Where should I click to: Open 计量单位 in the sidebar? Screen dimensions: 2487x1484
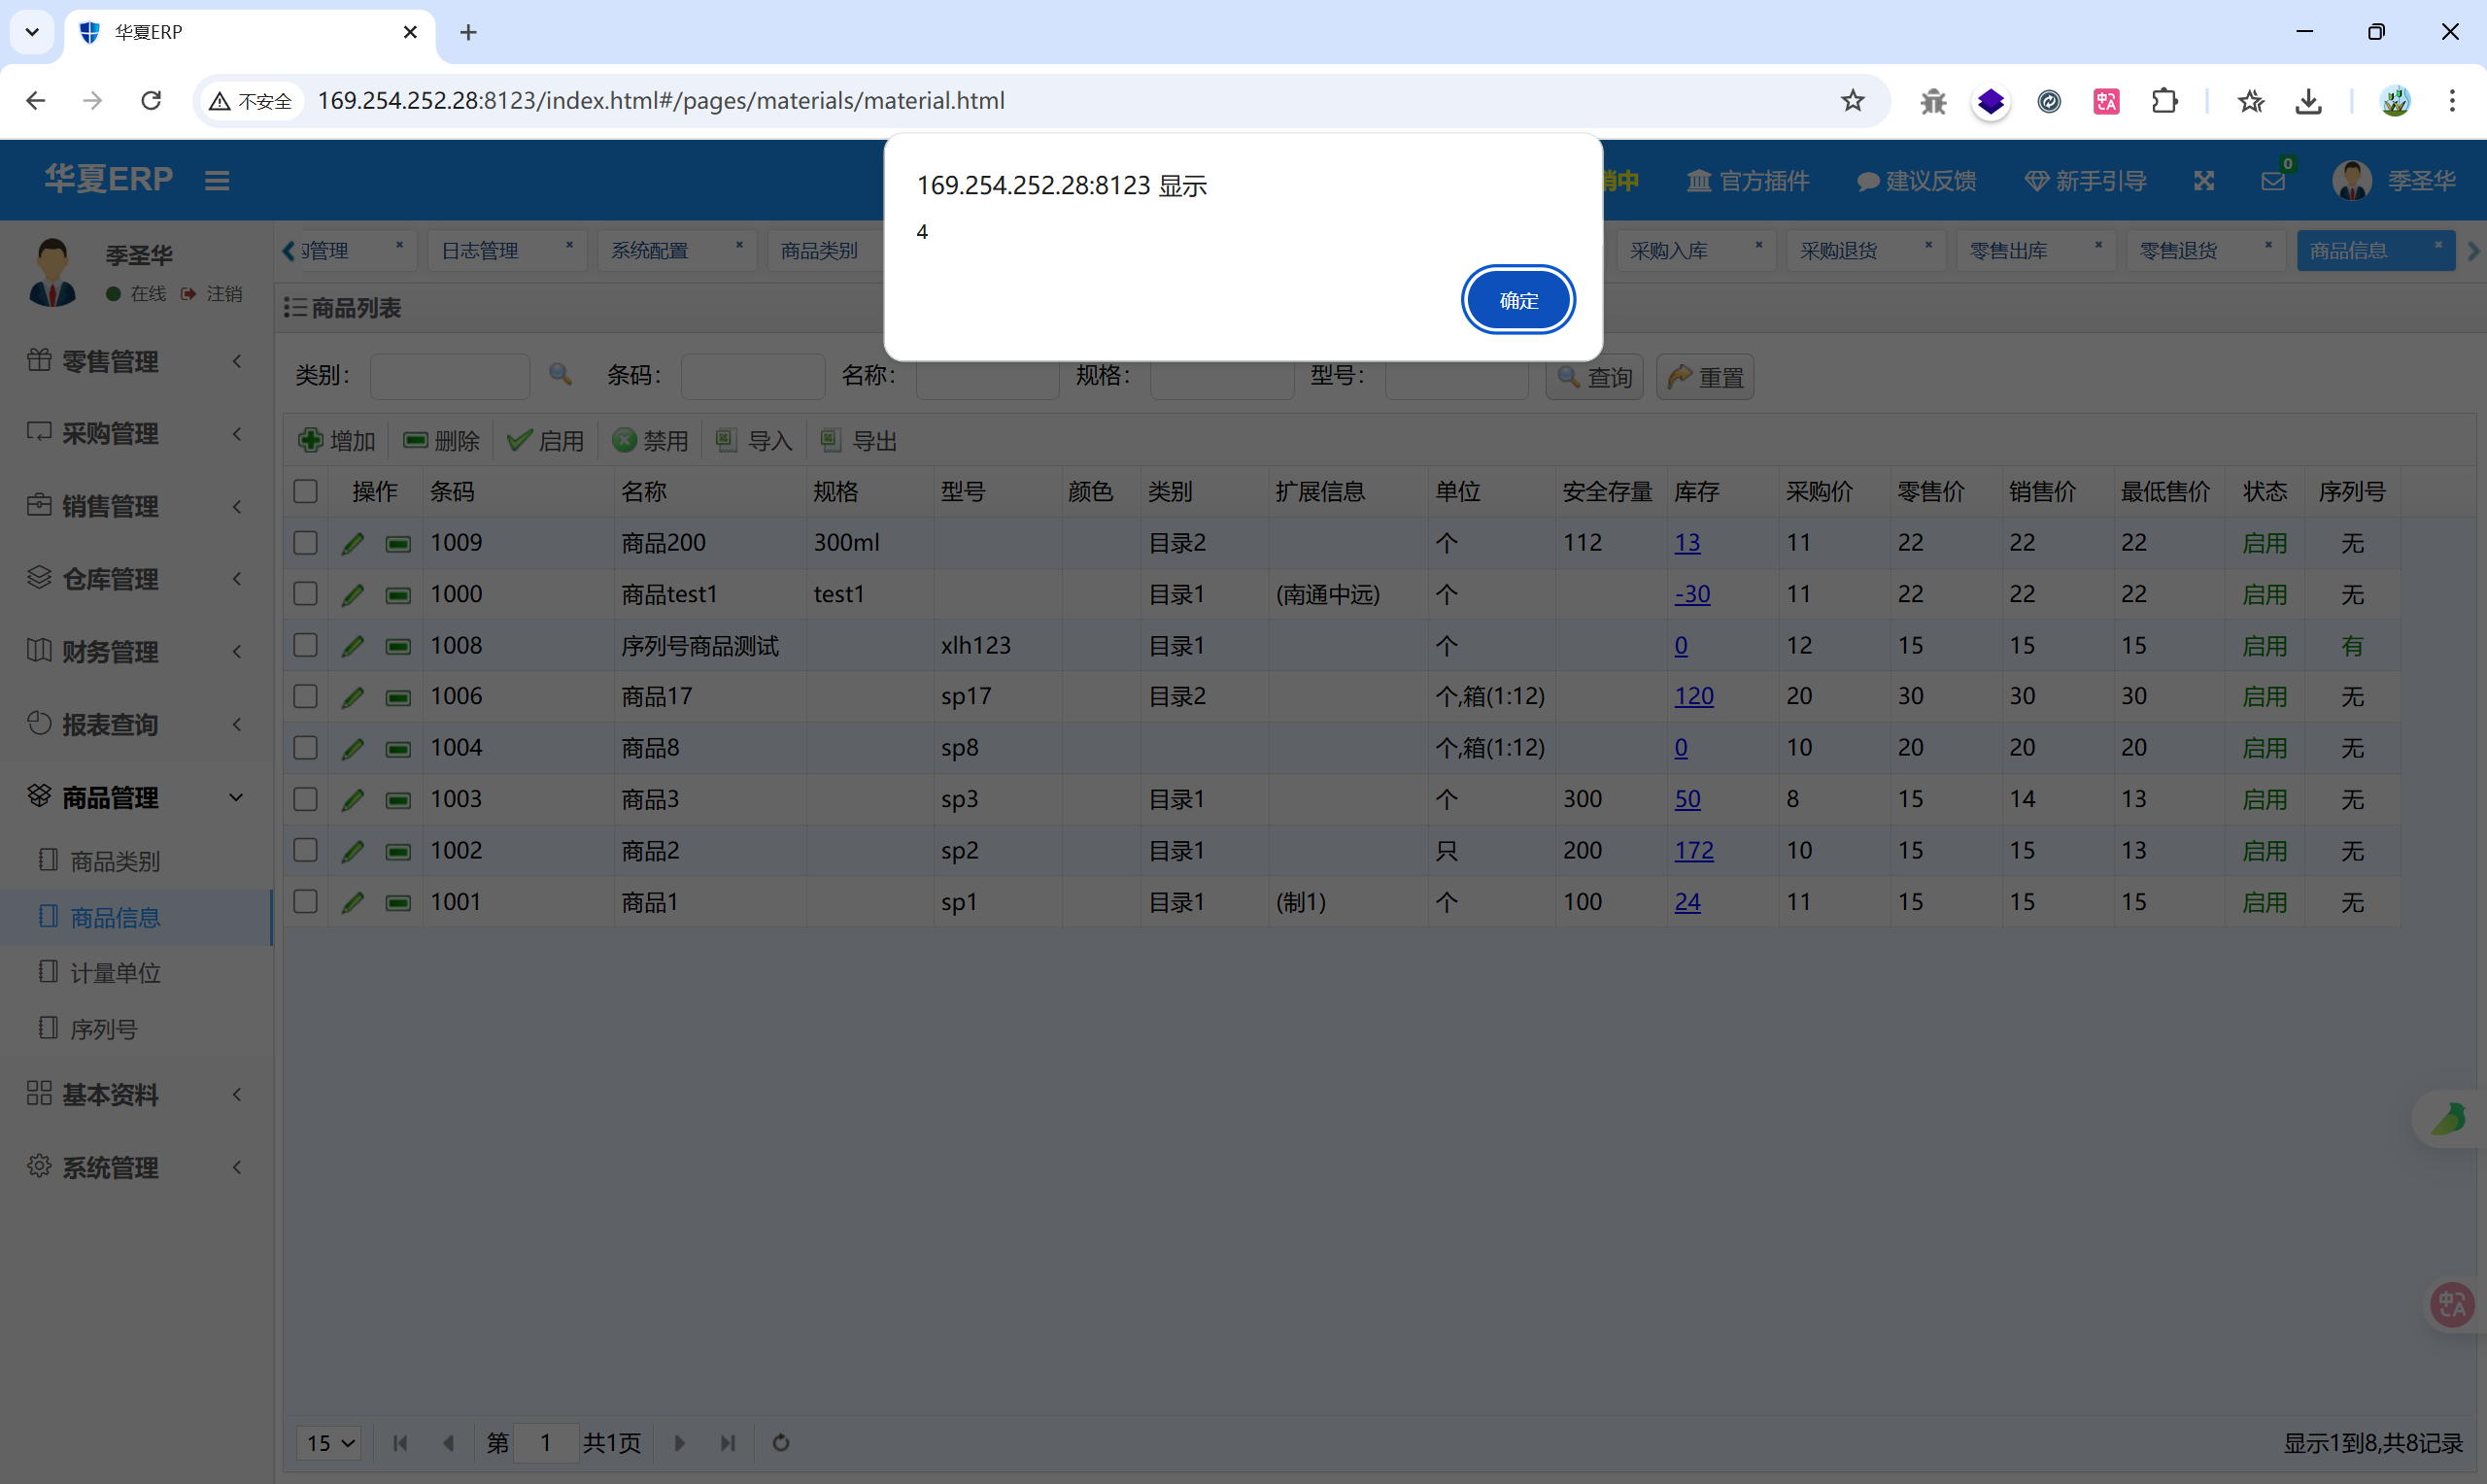pos(115,973)
